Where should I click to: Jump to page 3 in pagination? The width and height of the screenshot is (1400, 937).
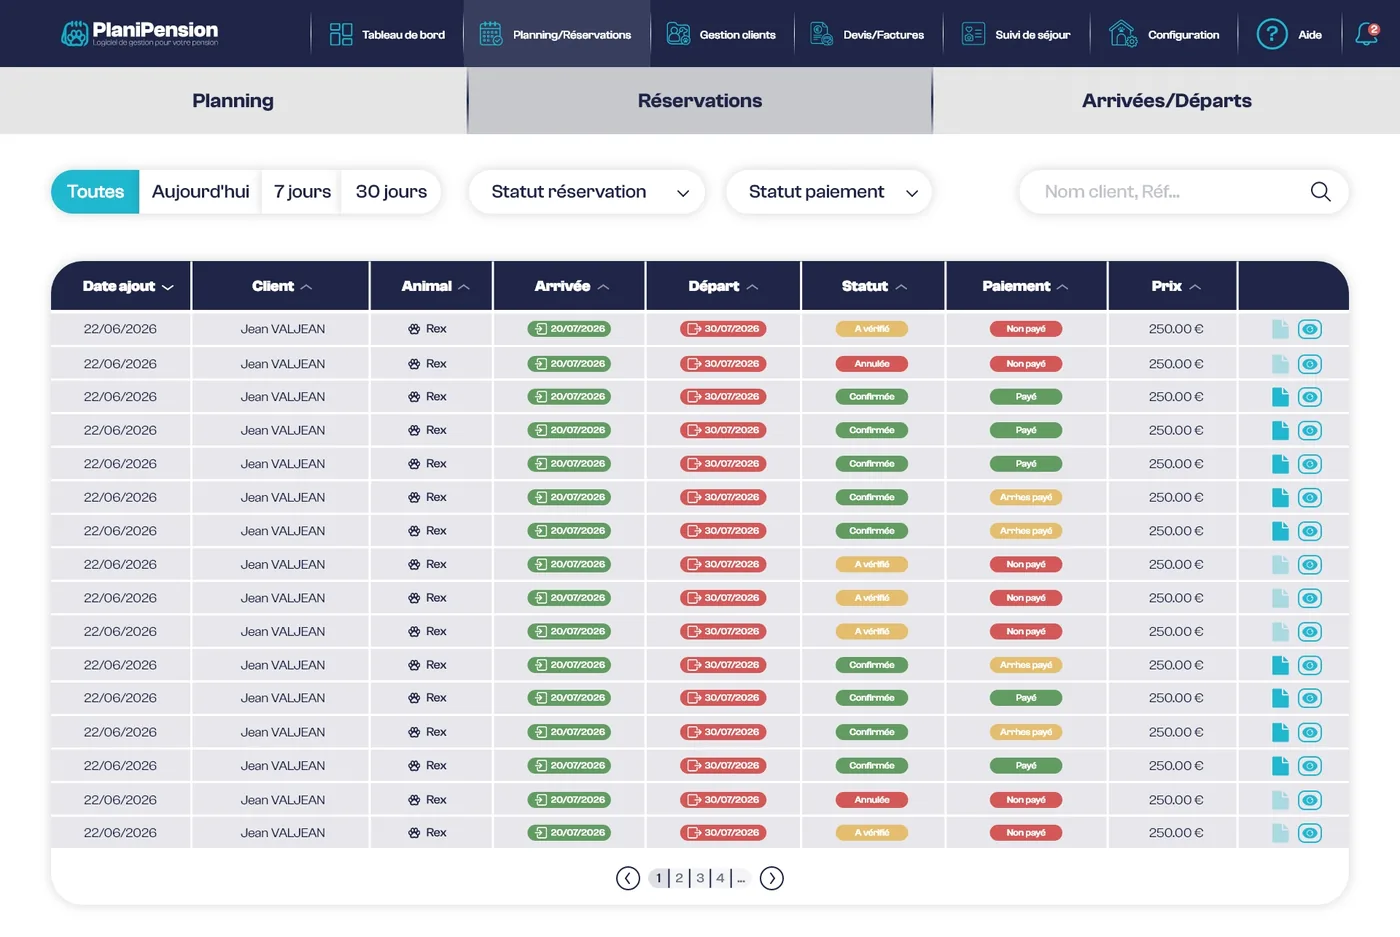(x=700, y=878)
